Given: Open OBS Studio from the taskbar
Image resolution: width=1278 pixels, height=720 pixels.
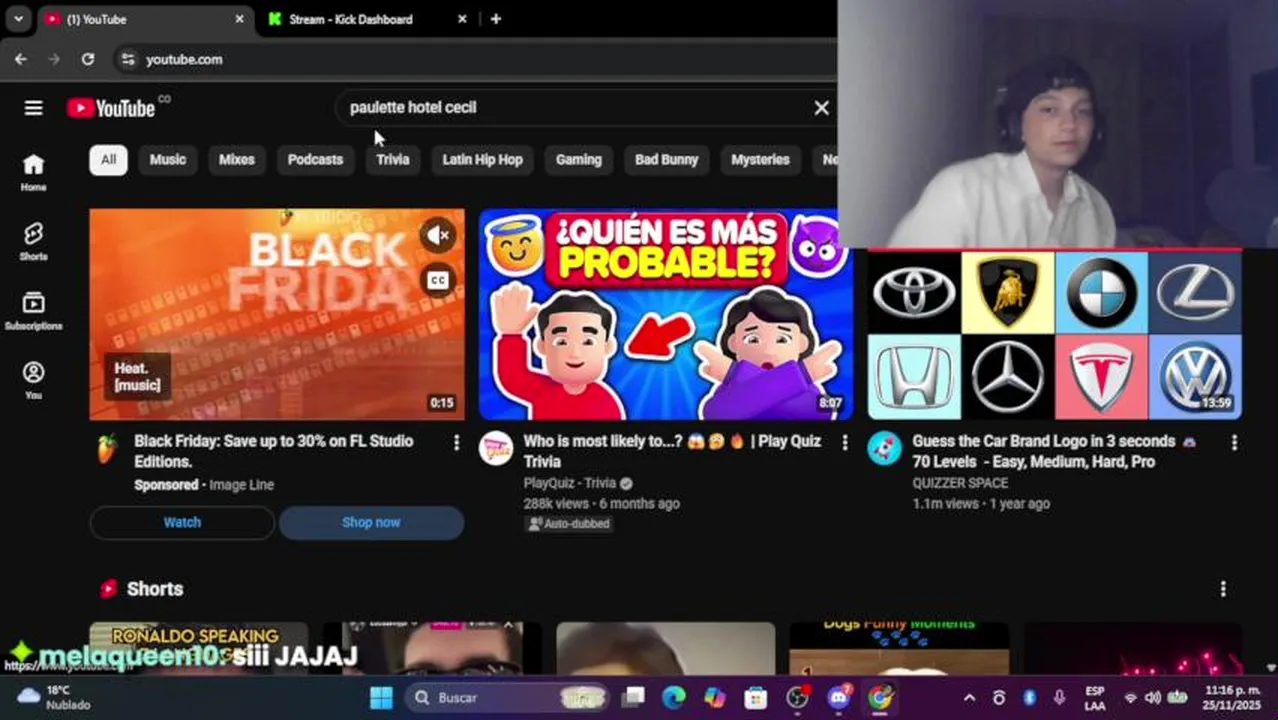Looking at the screenshot, I should (797, 697).
